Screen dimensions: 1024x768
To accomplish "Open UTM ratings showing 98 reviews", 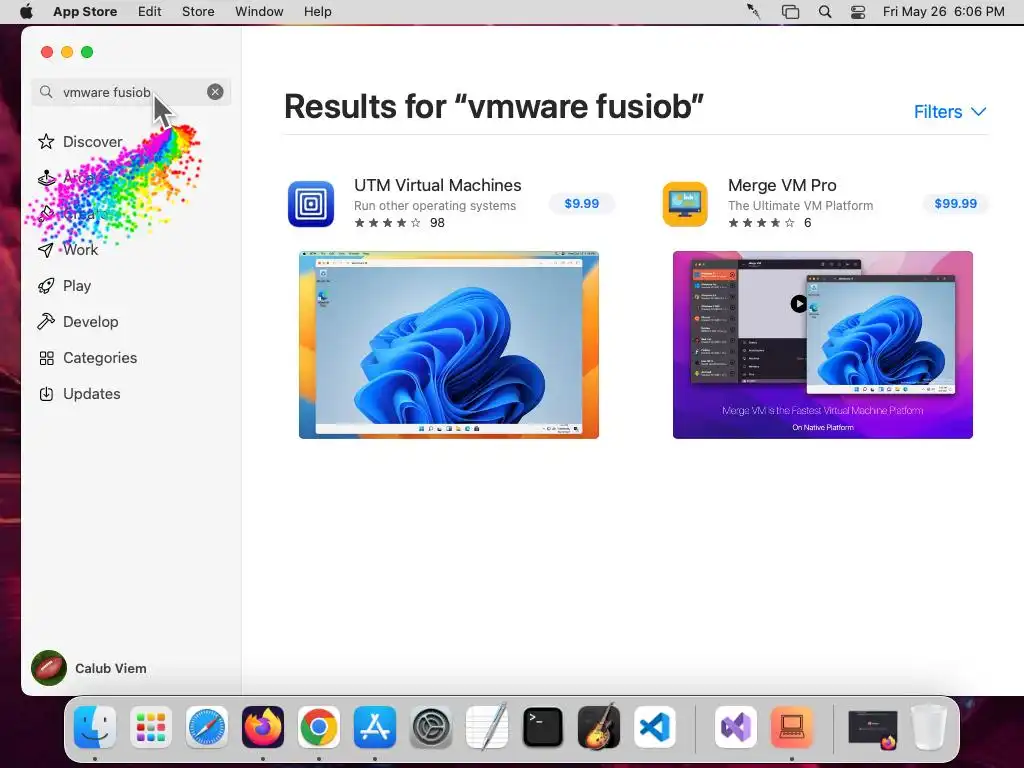I will point(399,223).
